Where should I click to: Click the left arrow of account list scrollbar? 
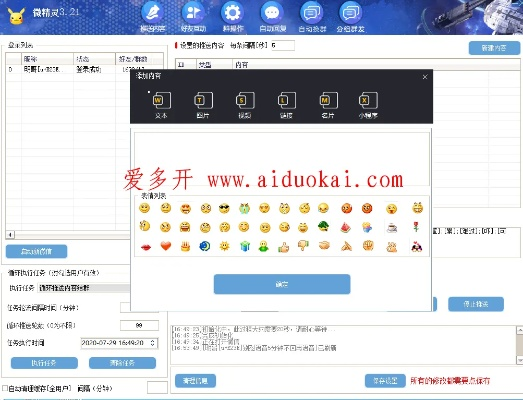point(10,235)
